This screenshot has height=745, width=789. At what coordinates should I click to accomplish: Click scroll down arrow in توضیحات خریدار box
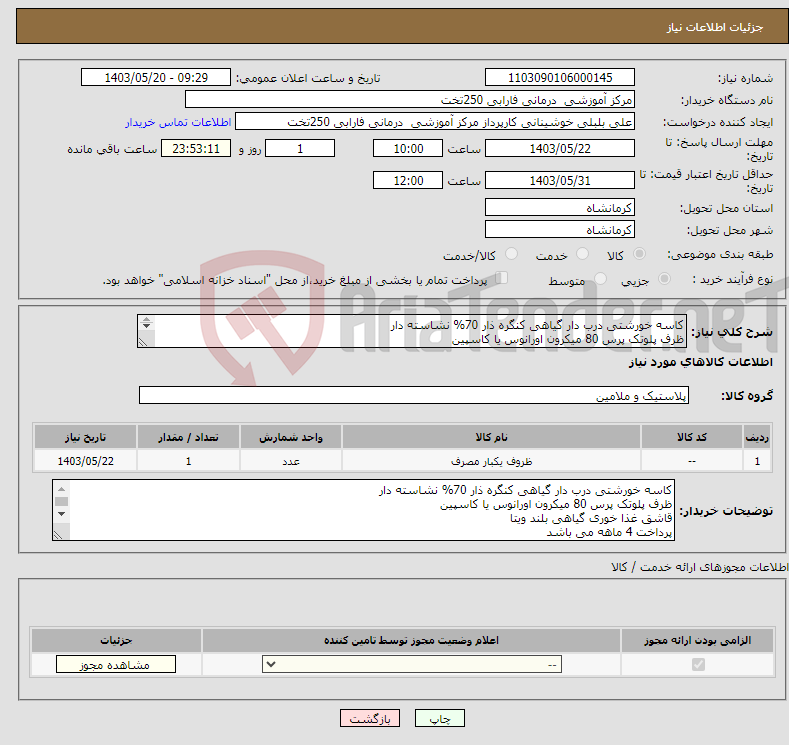tap(61, 514)
